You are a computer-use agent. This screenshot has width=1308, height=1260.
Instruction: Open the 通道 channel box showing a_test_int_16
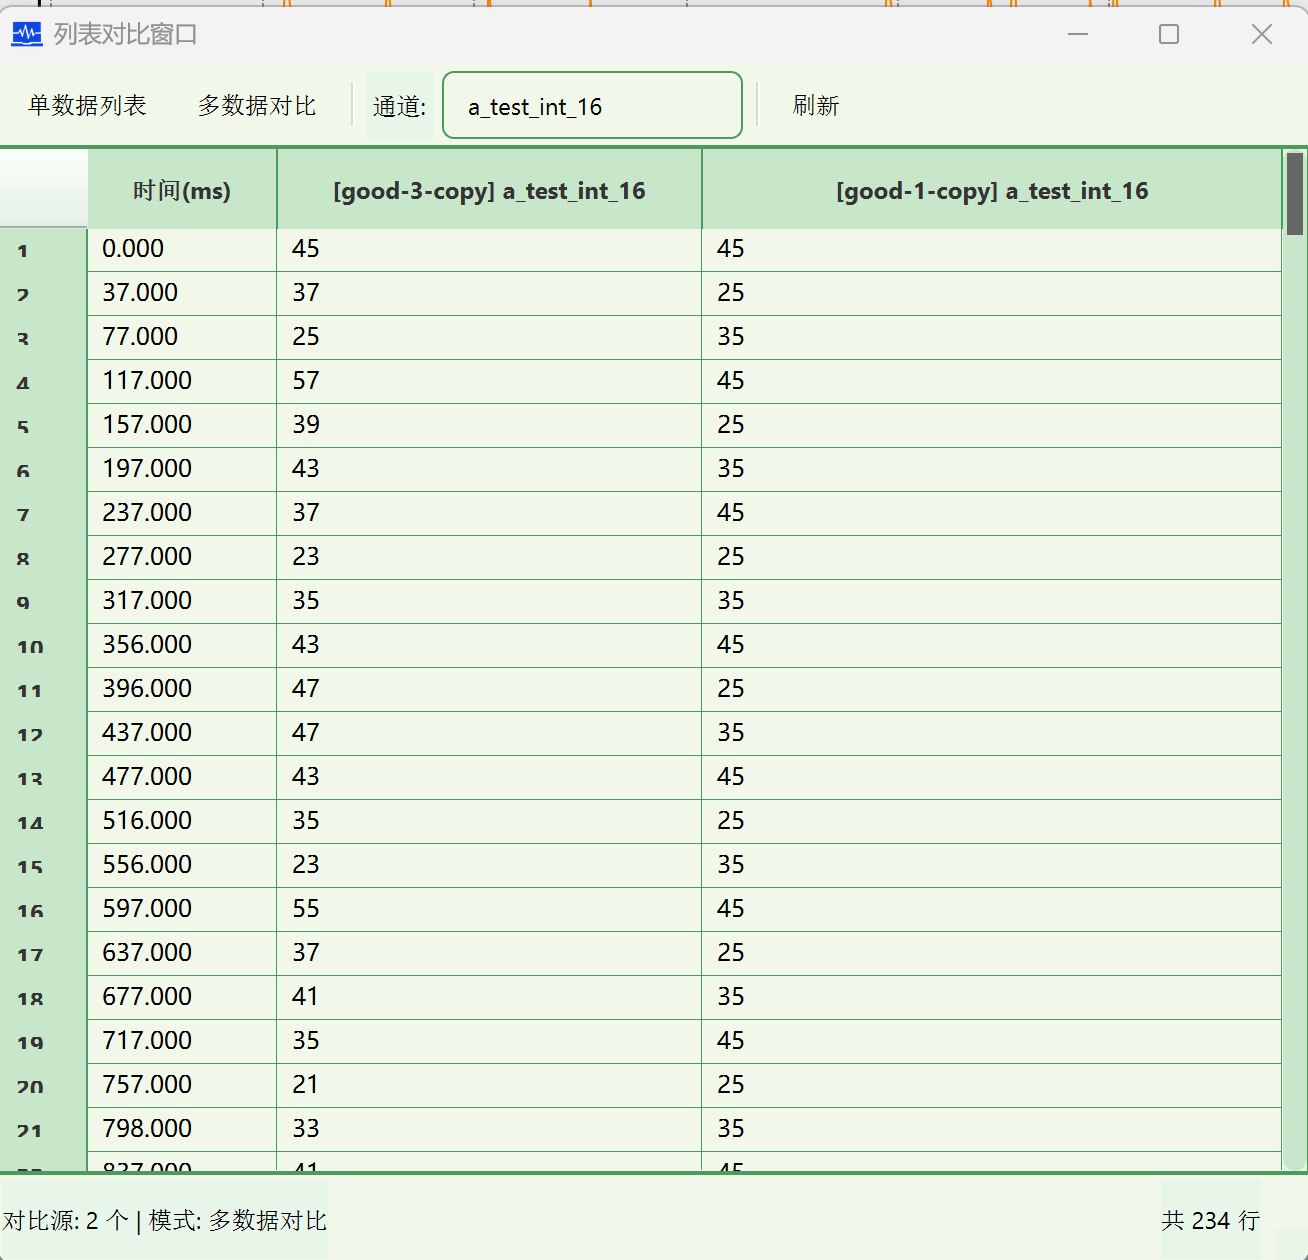592,105
